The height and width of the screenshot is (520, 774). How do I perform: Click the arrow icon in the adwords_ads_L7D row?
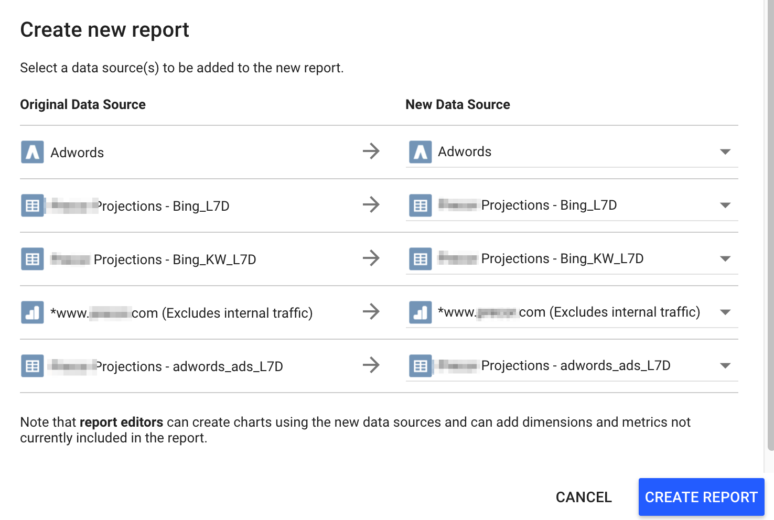coord(371,365)
